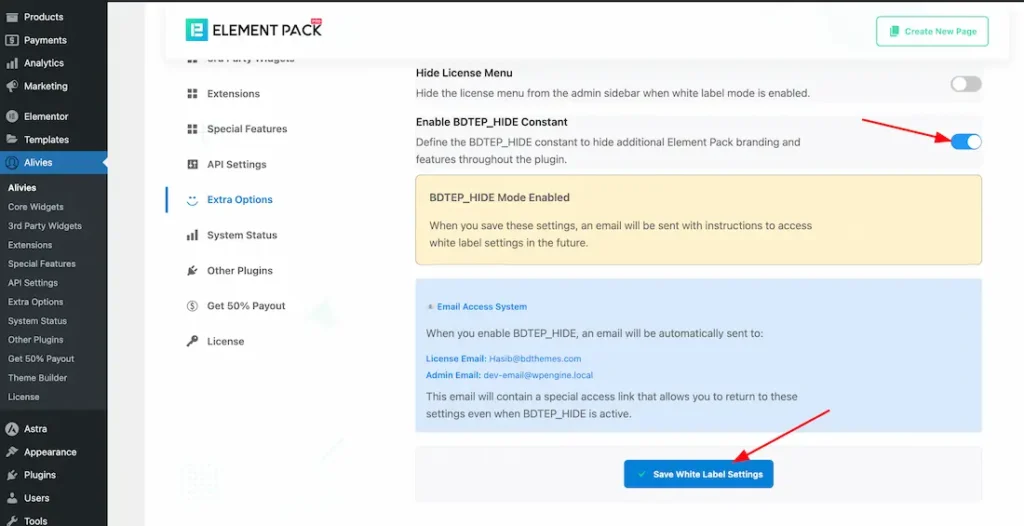The image size is (1024, 526).
Task: Open Analytics in WordPress admin menu
Action: 45,63
